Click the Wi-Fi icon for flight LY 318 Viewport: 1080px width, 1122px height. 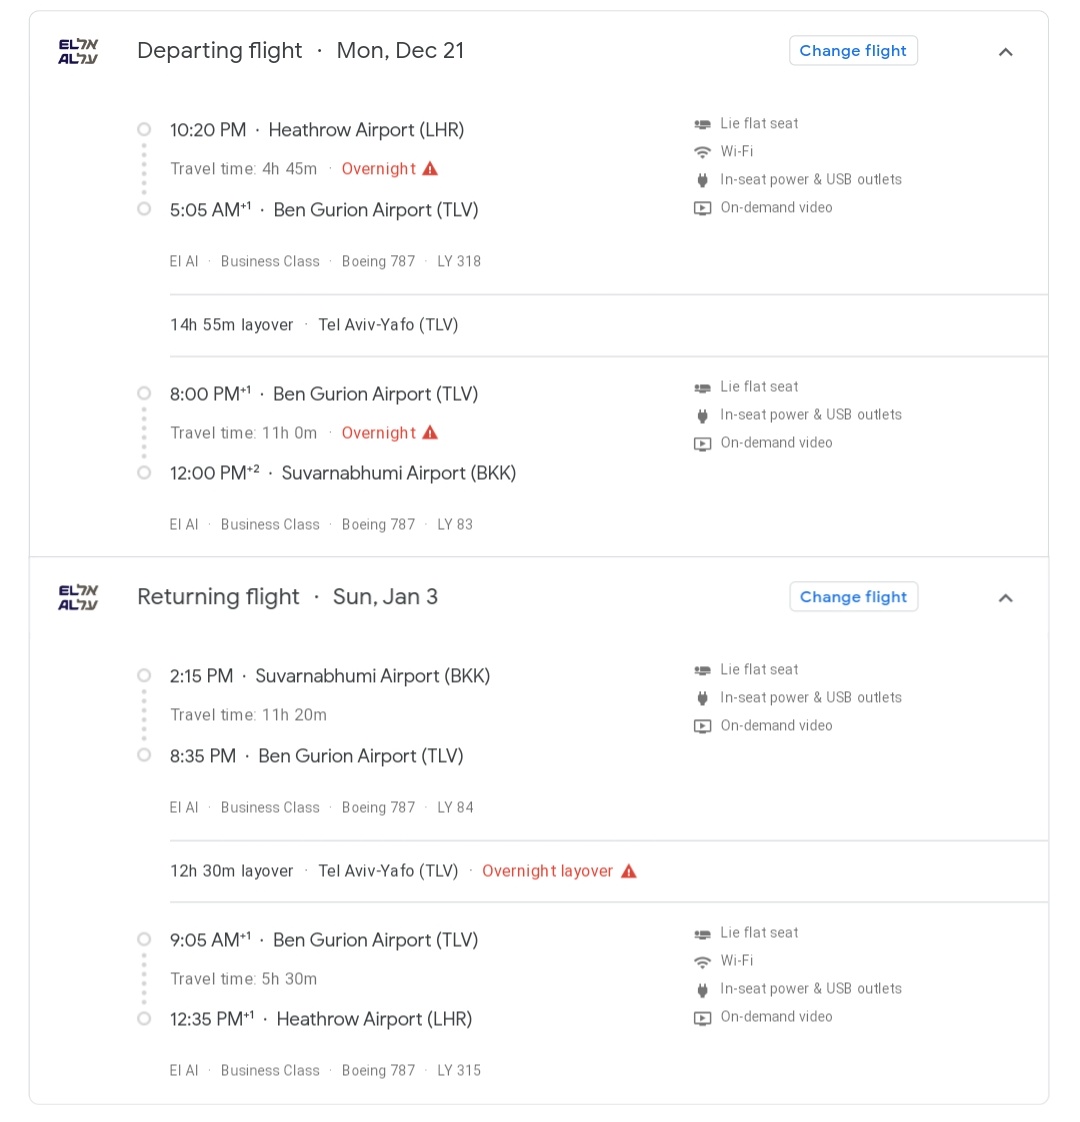click(x=703, y=152)
